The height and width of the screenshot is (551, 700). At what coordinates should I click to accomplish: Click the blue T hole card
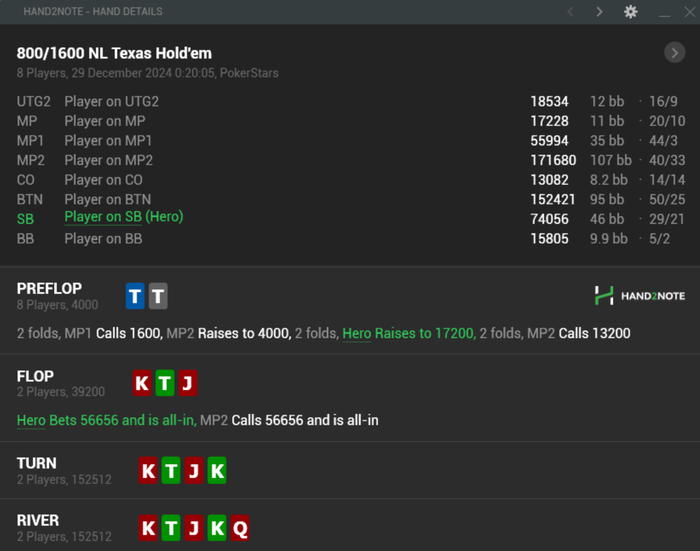click(136, 295)
